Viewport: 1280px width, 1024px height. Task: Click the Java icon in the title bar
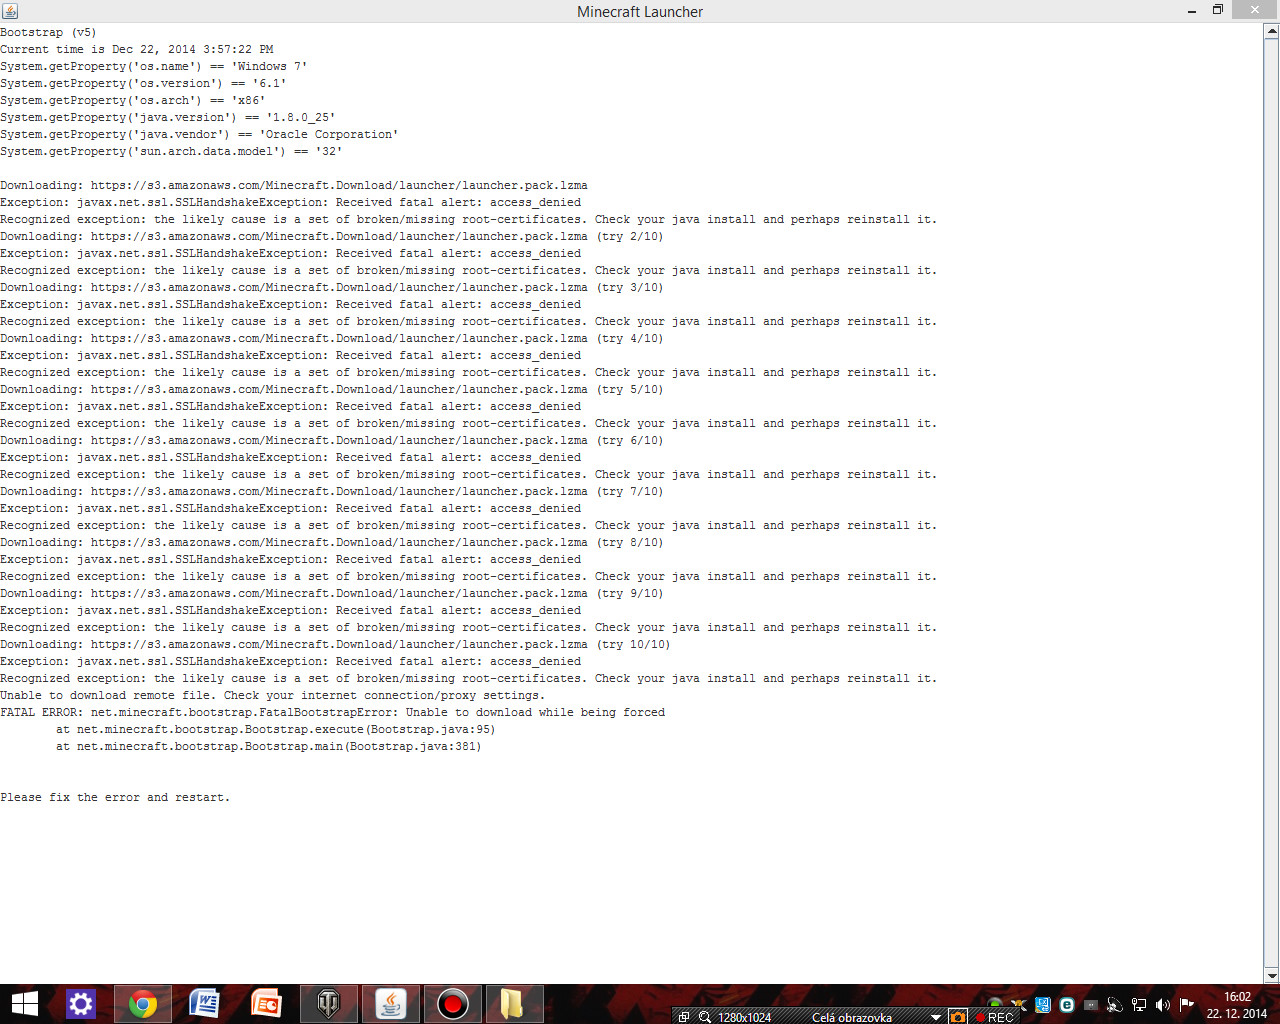click(x=10, y=11)
